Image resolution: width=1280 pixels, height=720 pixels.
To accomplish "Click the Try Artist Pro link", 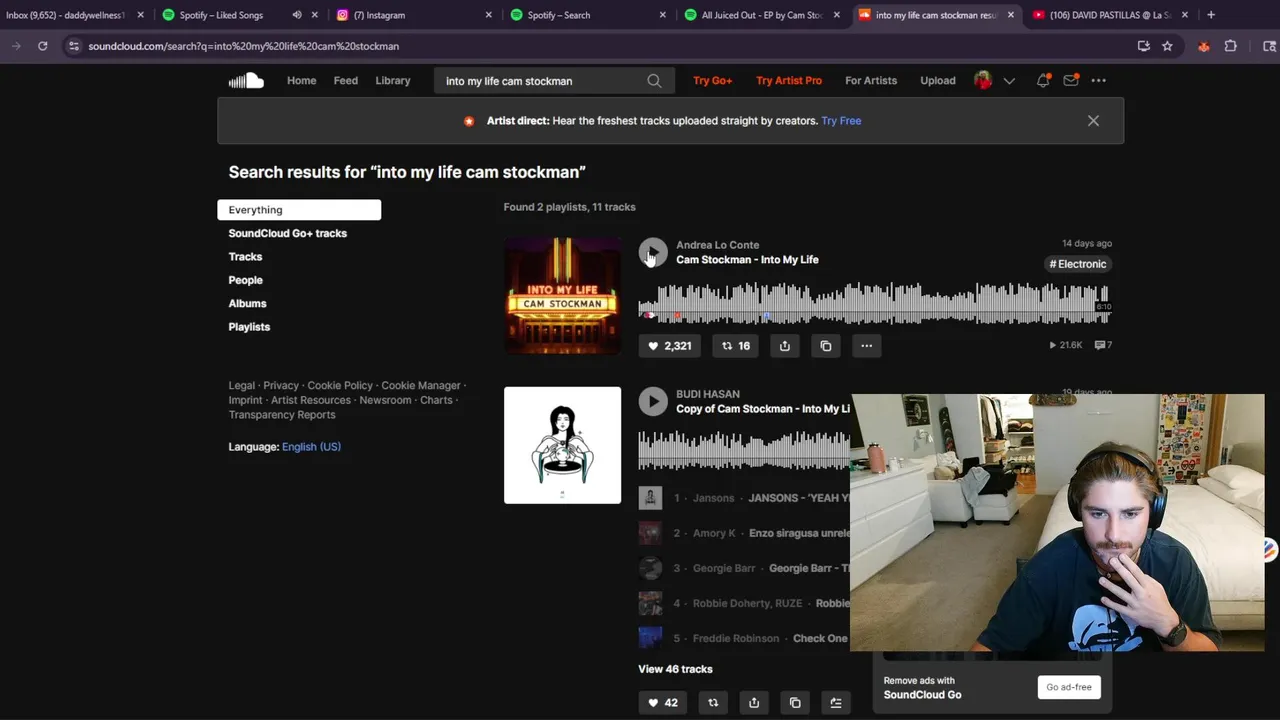I will click(x=789, y=81).
